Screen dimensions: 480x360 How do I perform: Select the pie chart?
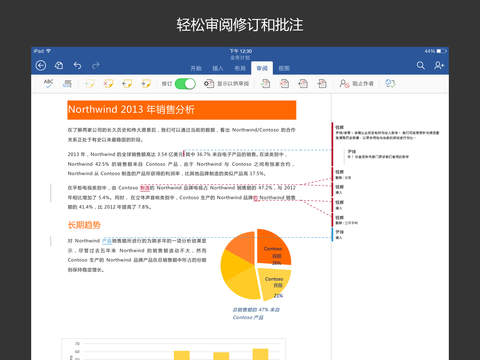(x=256, y=265)
